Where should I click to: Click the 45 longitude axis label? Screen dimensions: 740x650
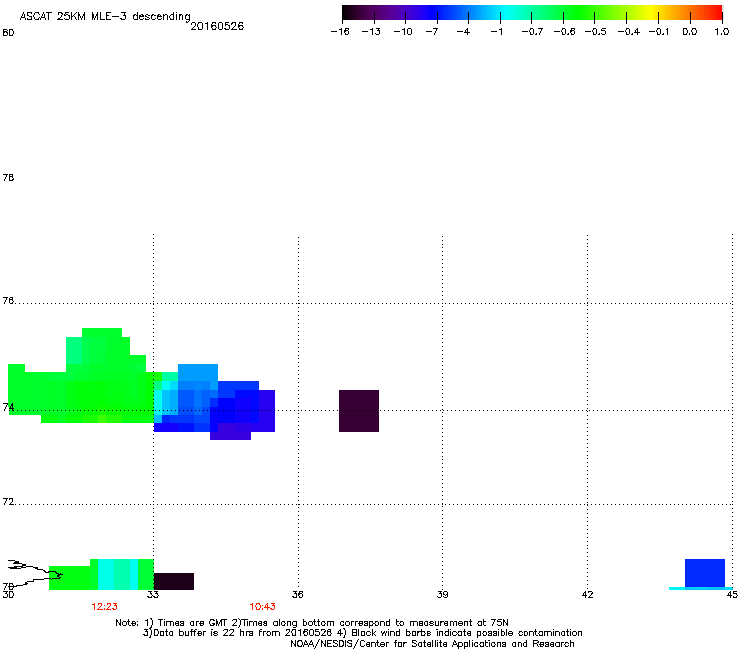tap(732, 595)
